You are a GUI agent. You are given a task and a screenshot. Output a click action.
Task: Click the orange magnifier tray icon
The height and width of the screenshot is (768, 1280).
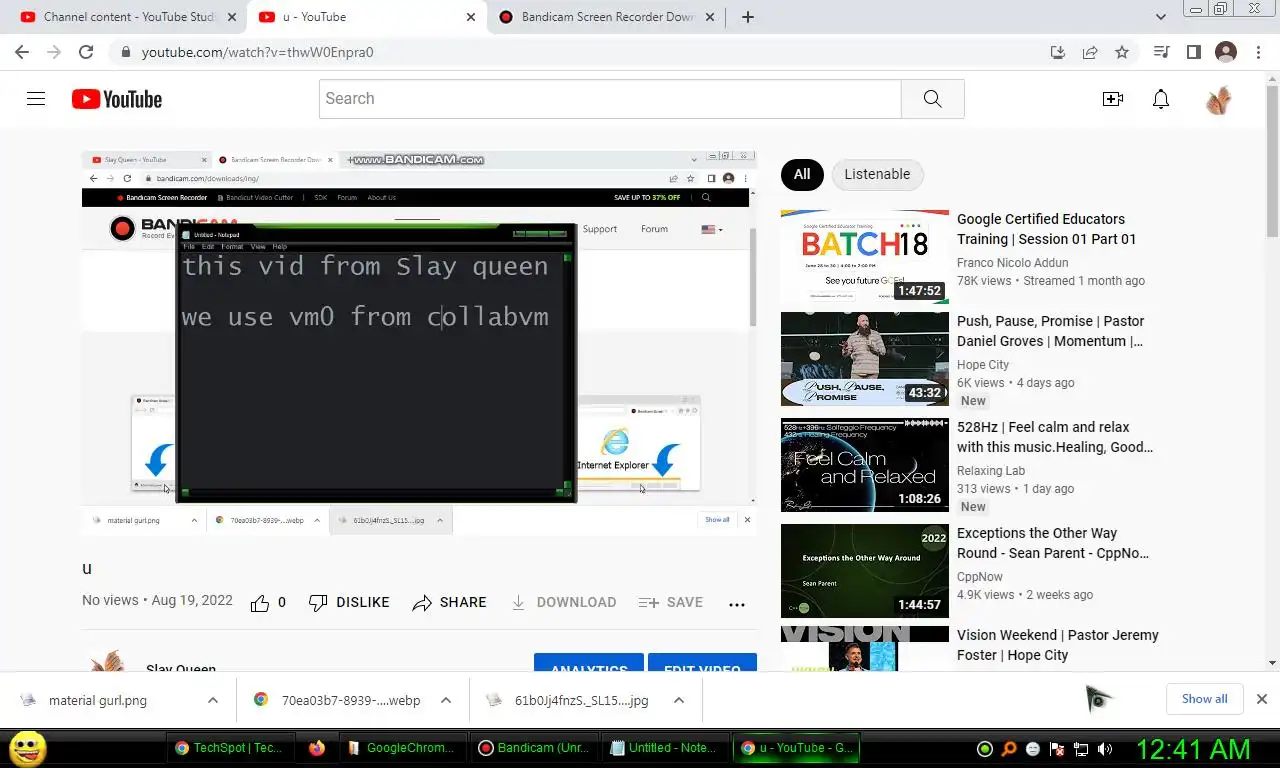pyautogui.click(x=1009, y=749)
